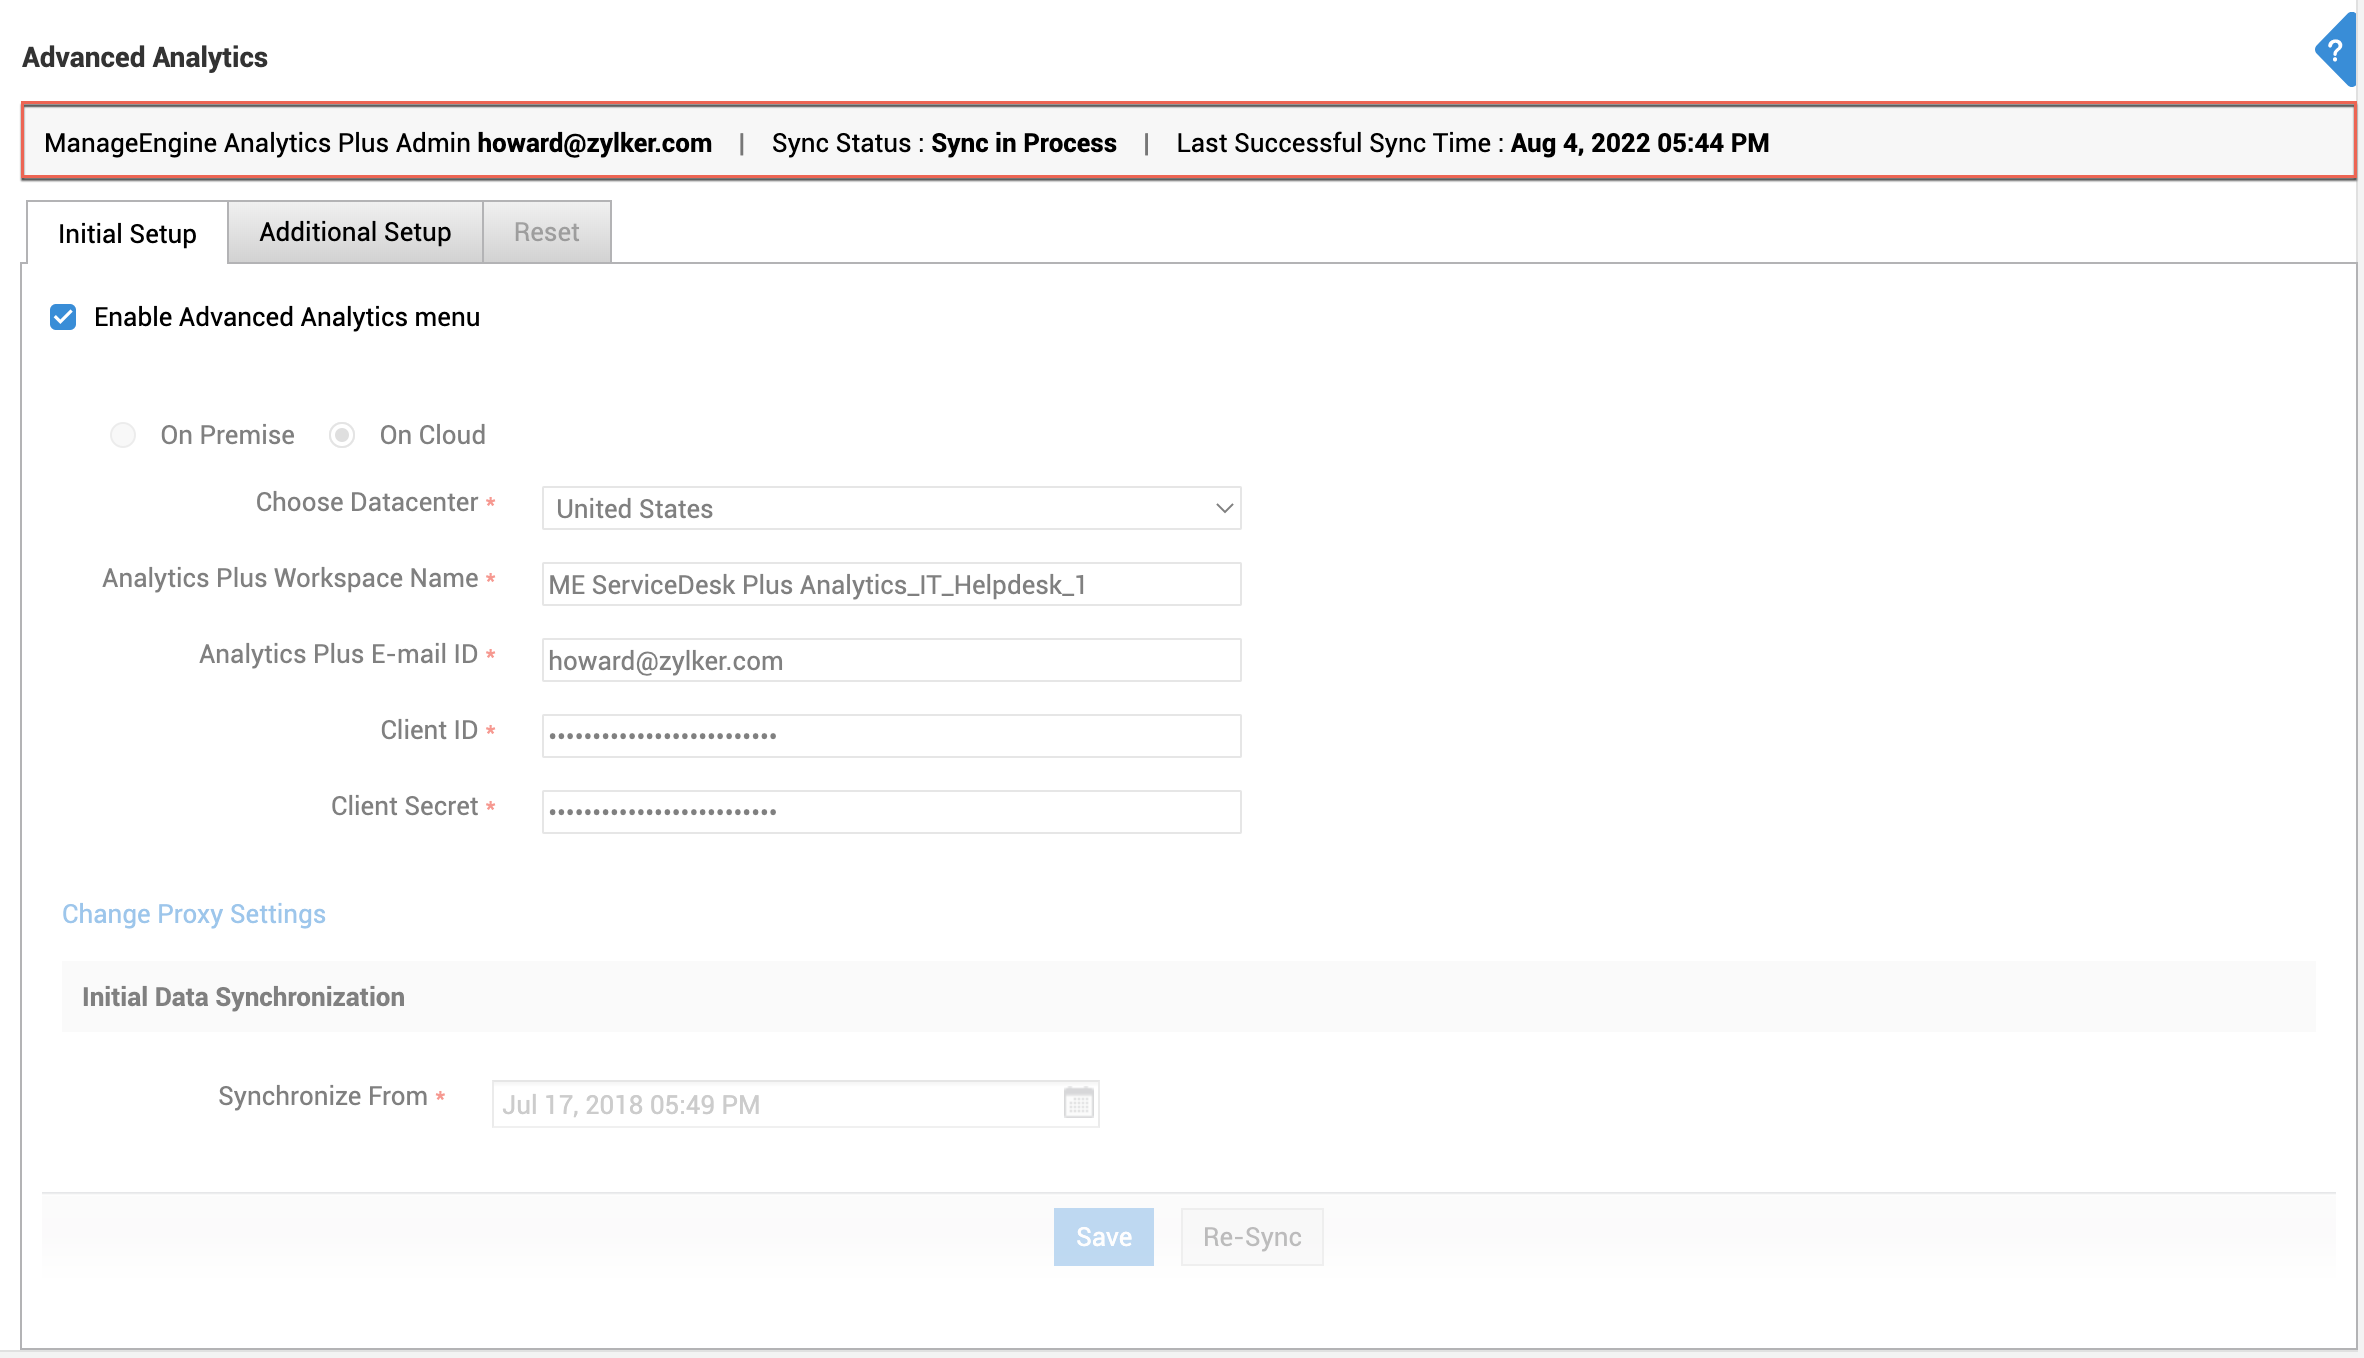The image size is (2364, 1358).
Task: Click into the Client Secret field
Action: [890, 812]
